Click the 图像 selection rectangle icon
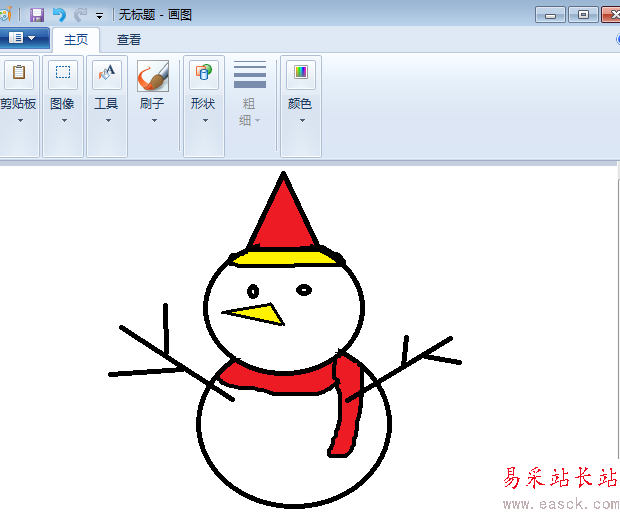The image size is (620, 519). pyautogui.click(x=63, y=74)
